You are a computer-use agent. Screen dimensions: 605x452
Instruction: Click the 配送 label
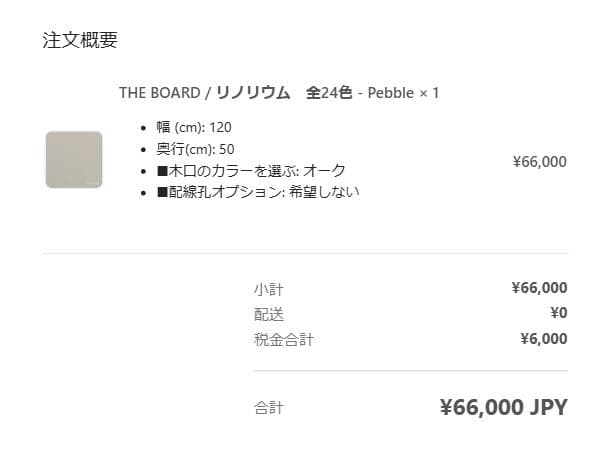(269, 314)
